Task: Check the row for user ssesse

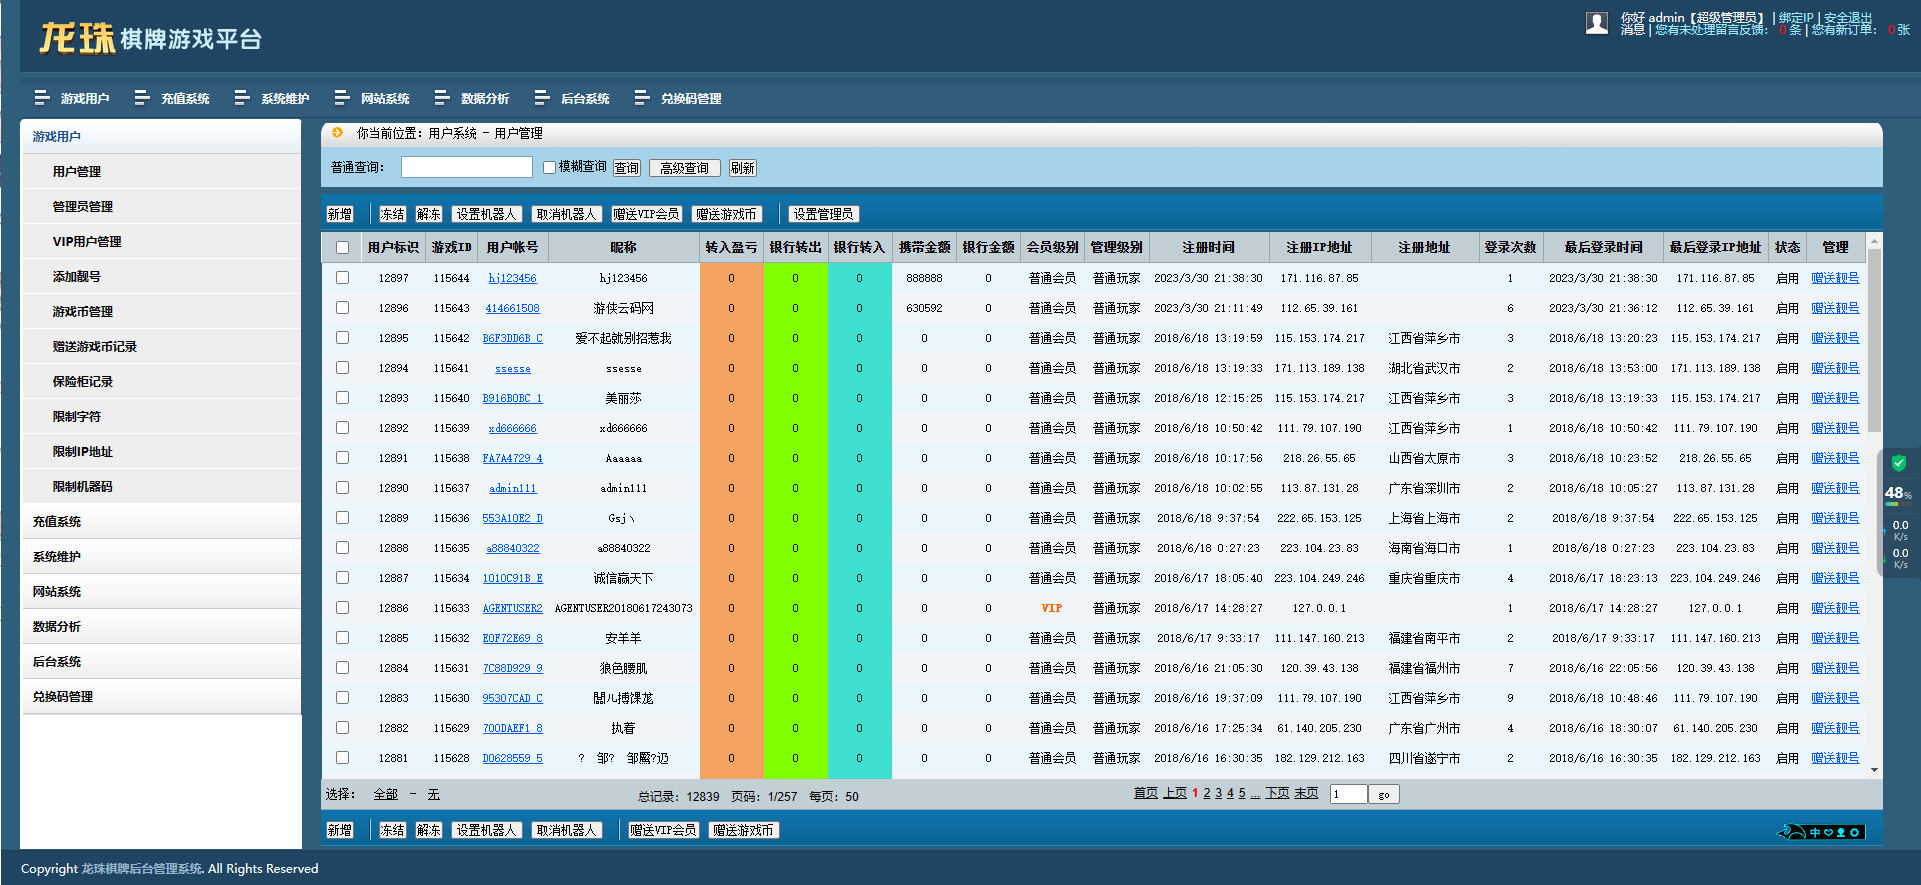Action: (342, 367)
